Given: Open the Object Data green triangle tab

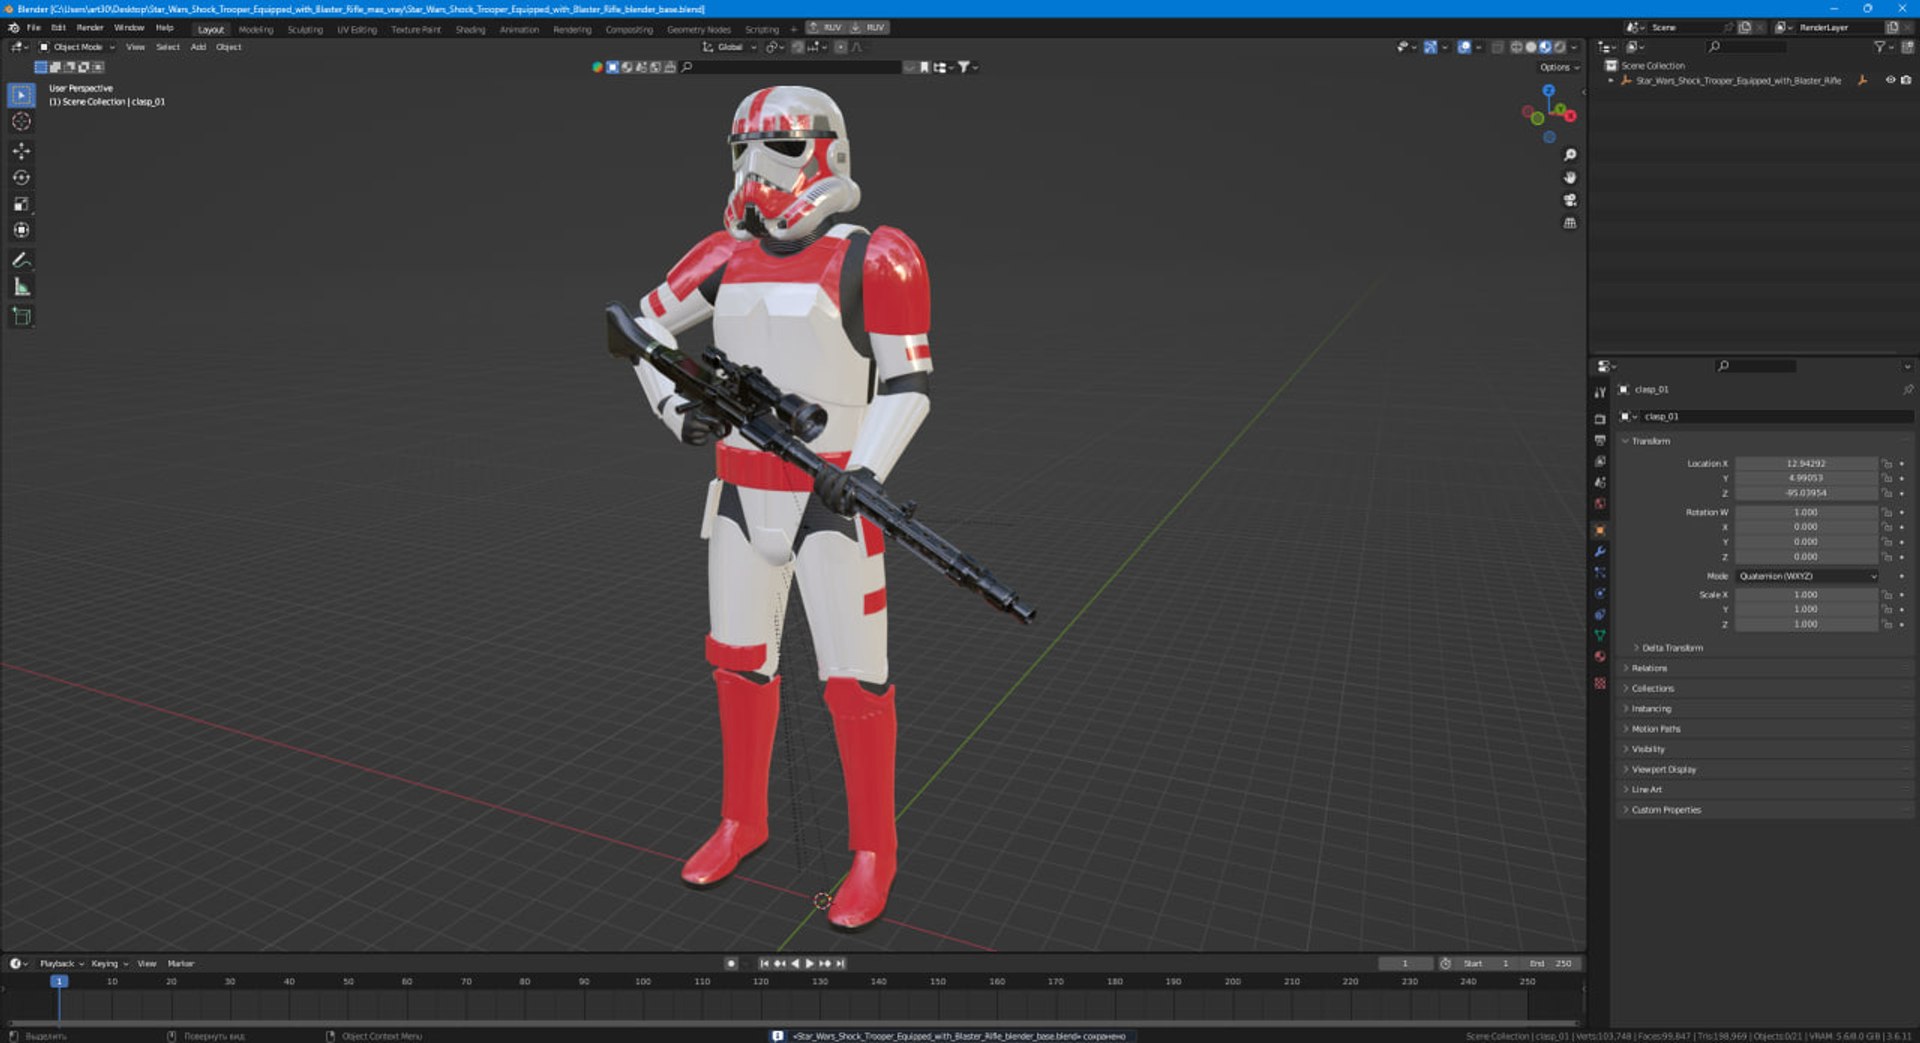Looking at the screenshot, I should [1600, 635].
